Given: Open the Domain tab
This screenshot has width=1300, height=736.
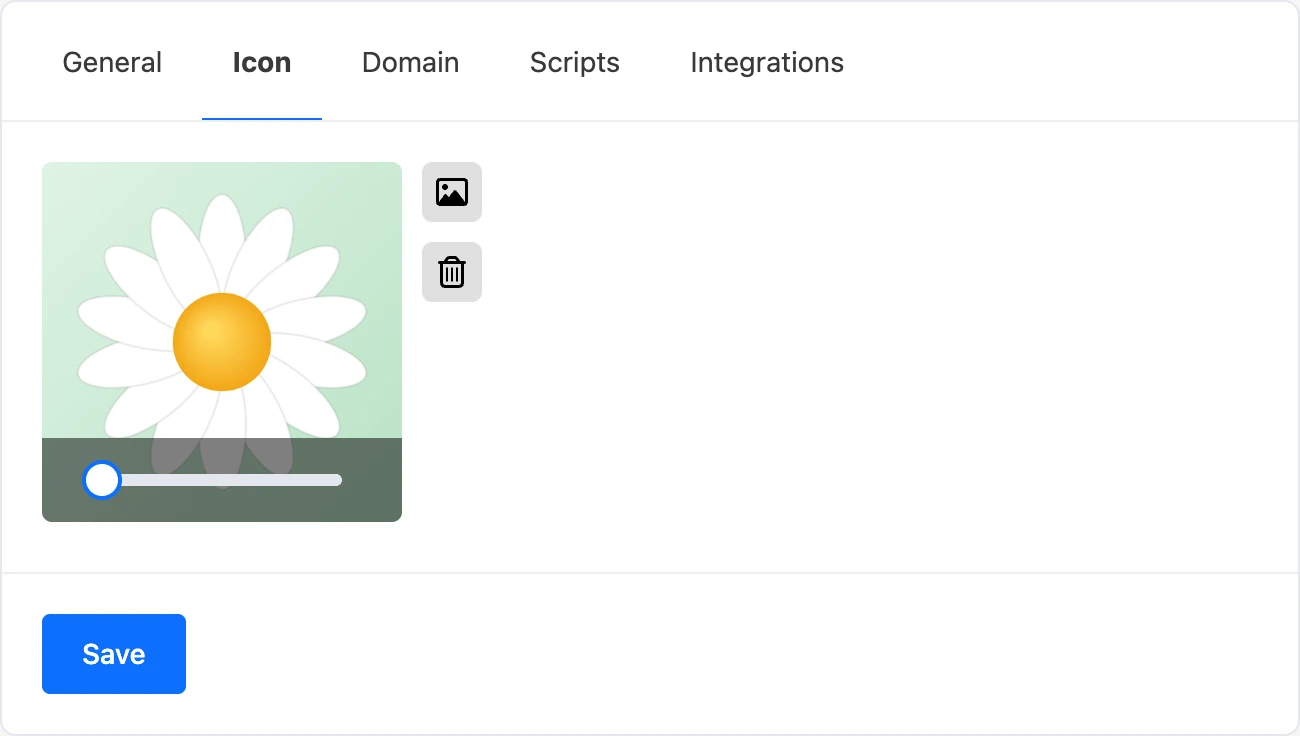Looking at the screenshot, I should [x=411, y=62].
